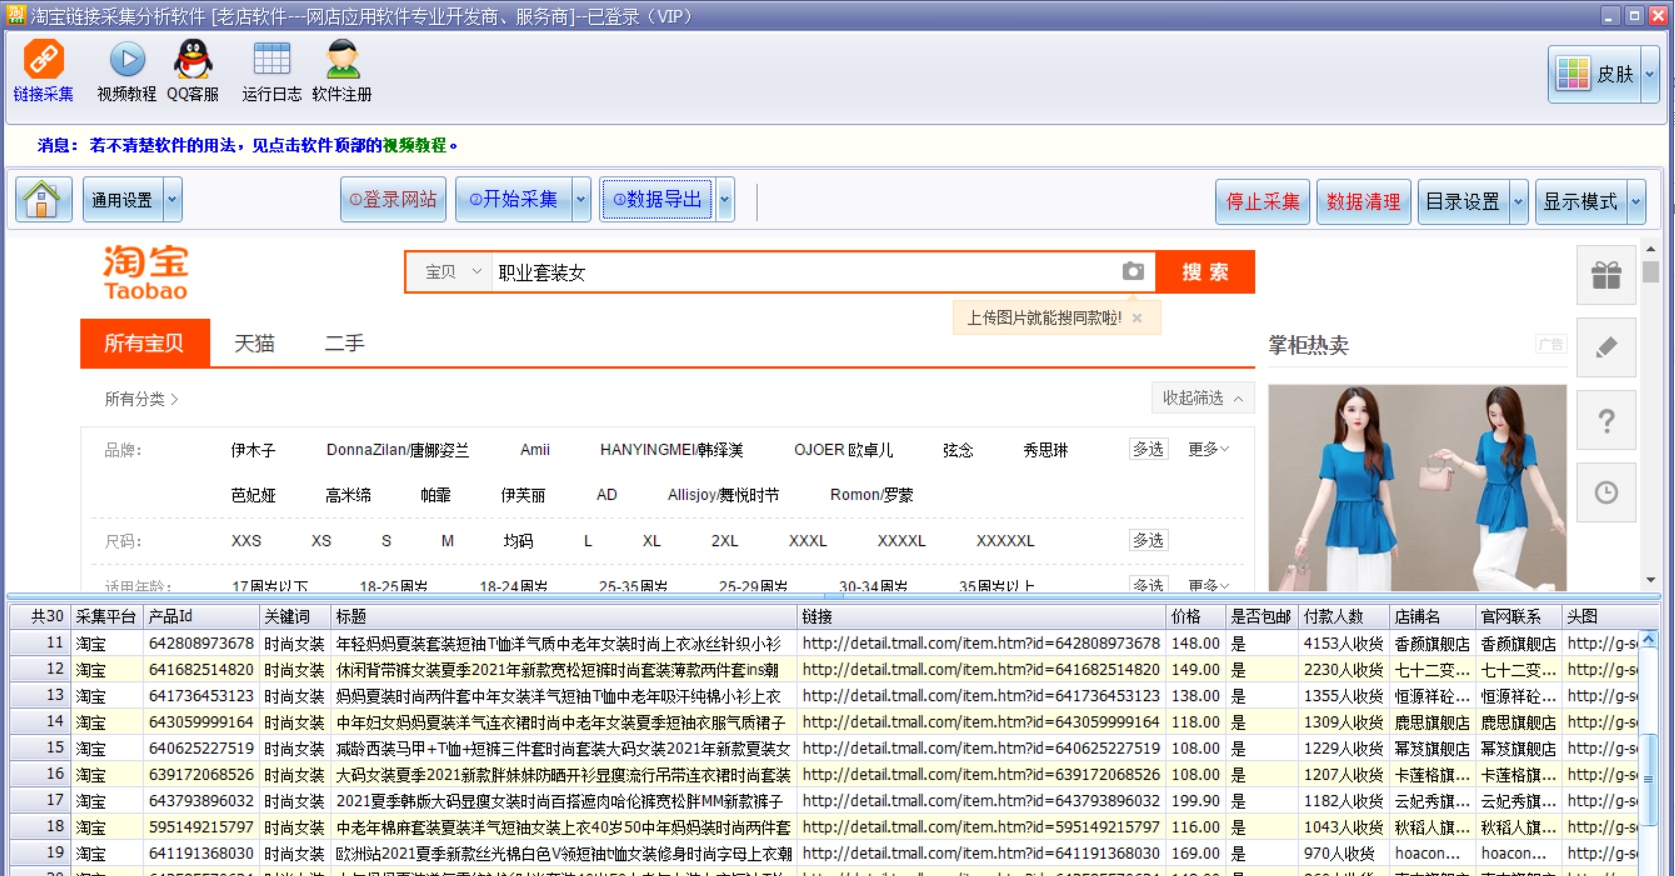Click the 停止采集 stop button
The image size is (1675, 876).
(1262, 202)
